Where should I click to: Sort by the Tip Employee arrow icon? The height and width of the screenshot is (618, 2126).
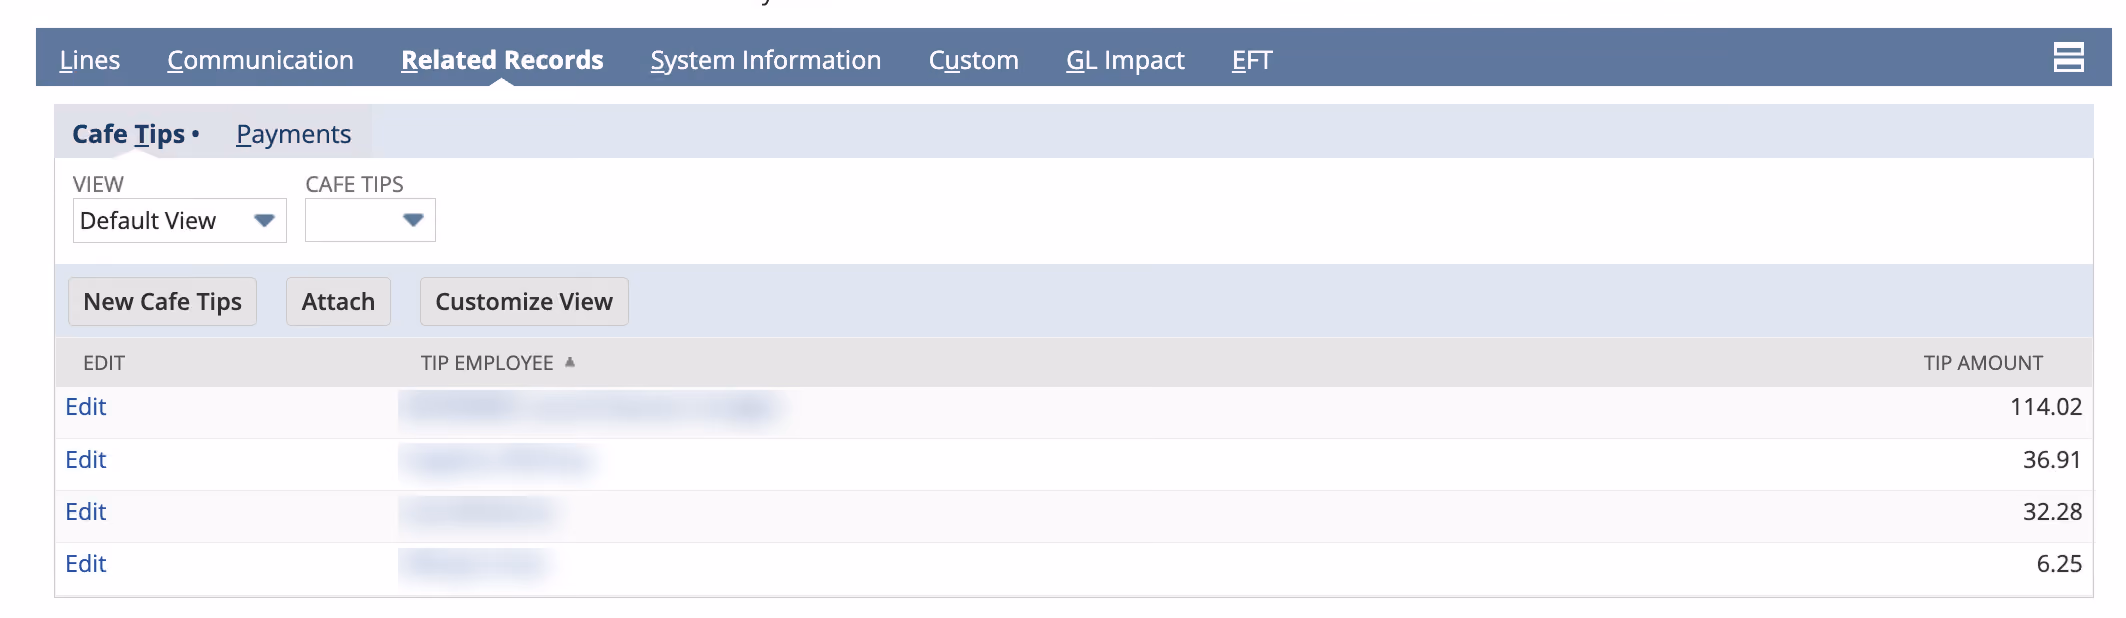click(570, 362)
